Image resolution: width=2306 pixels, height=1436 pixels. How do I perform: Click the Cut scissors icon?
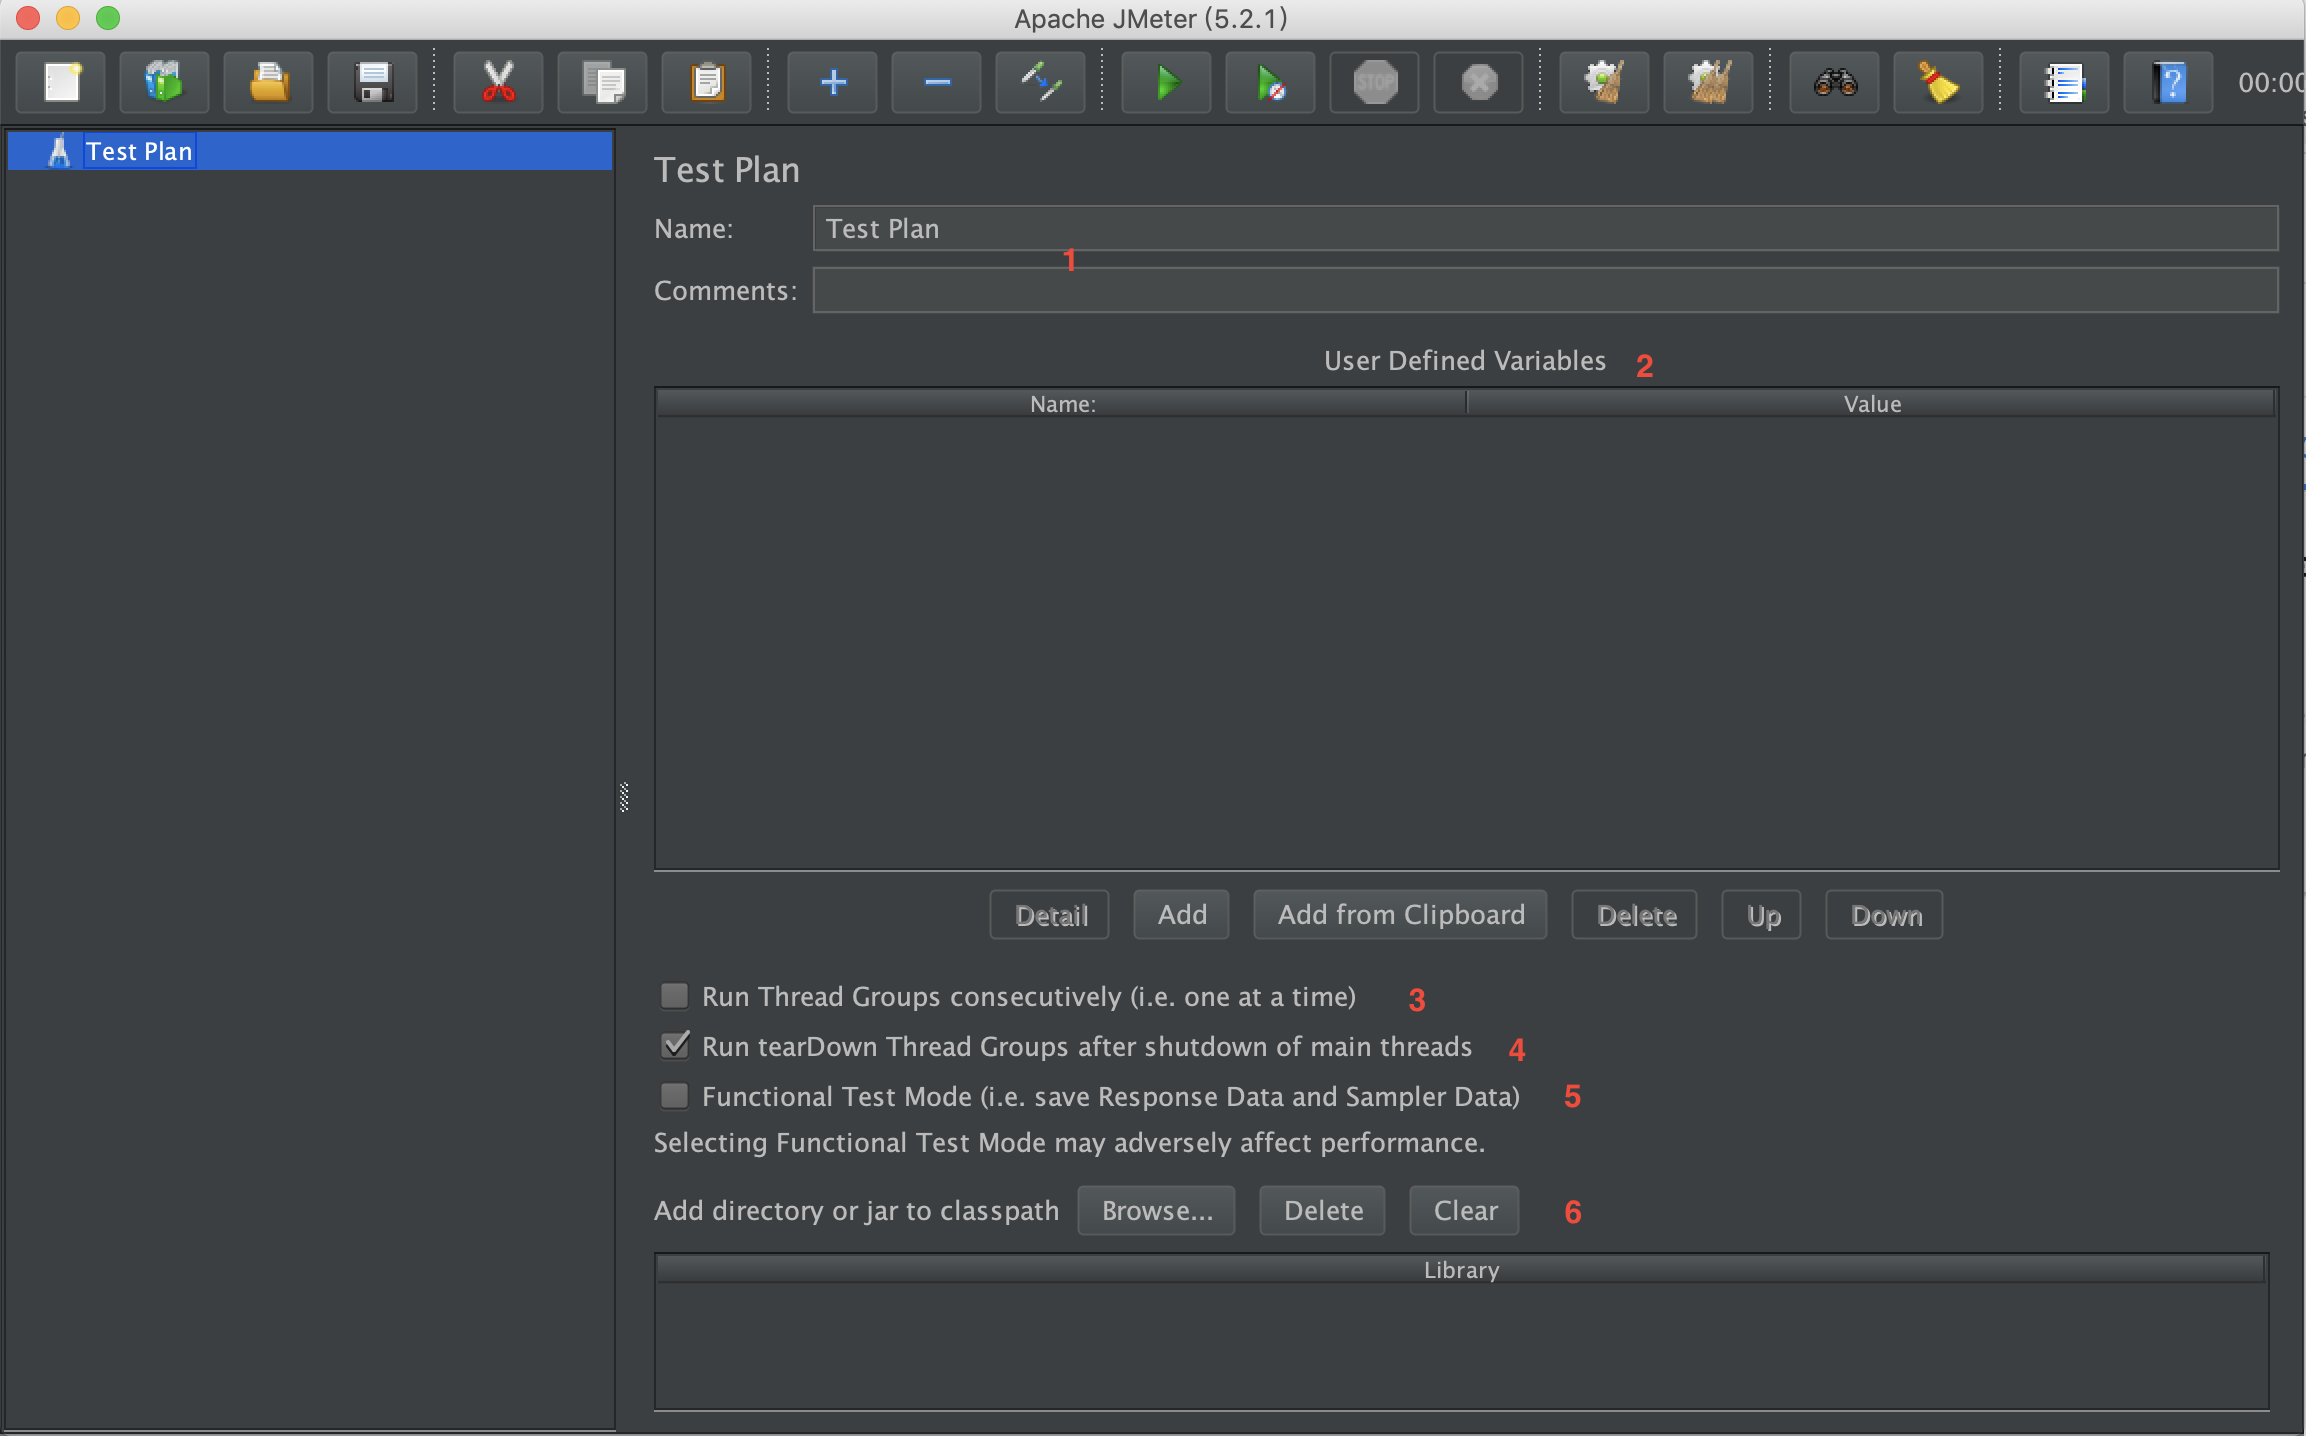[498, 82]
